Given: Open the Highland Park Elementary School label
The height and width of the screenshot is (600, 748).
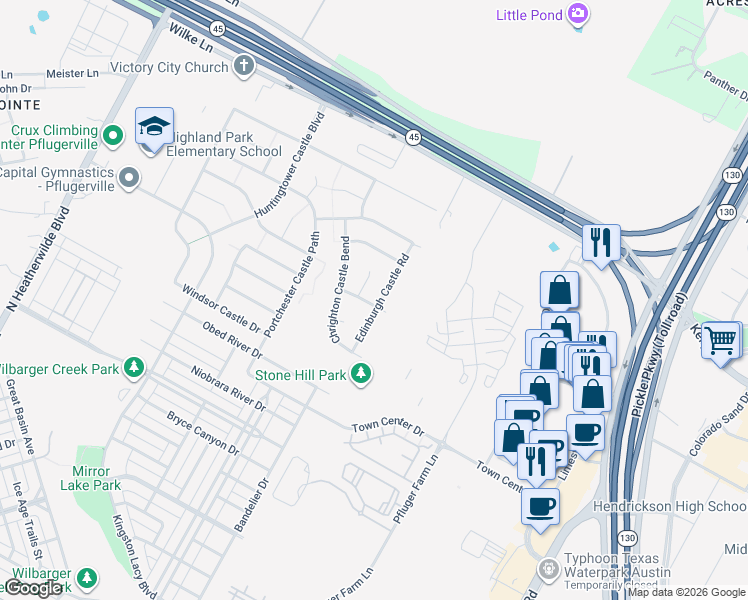Looking at the screenshot, I should pyautogui.click(x=224, y=145).
